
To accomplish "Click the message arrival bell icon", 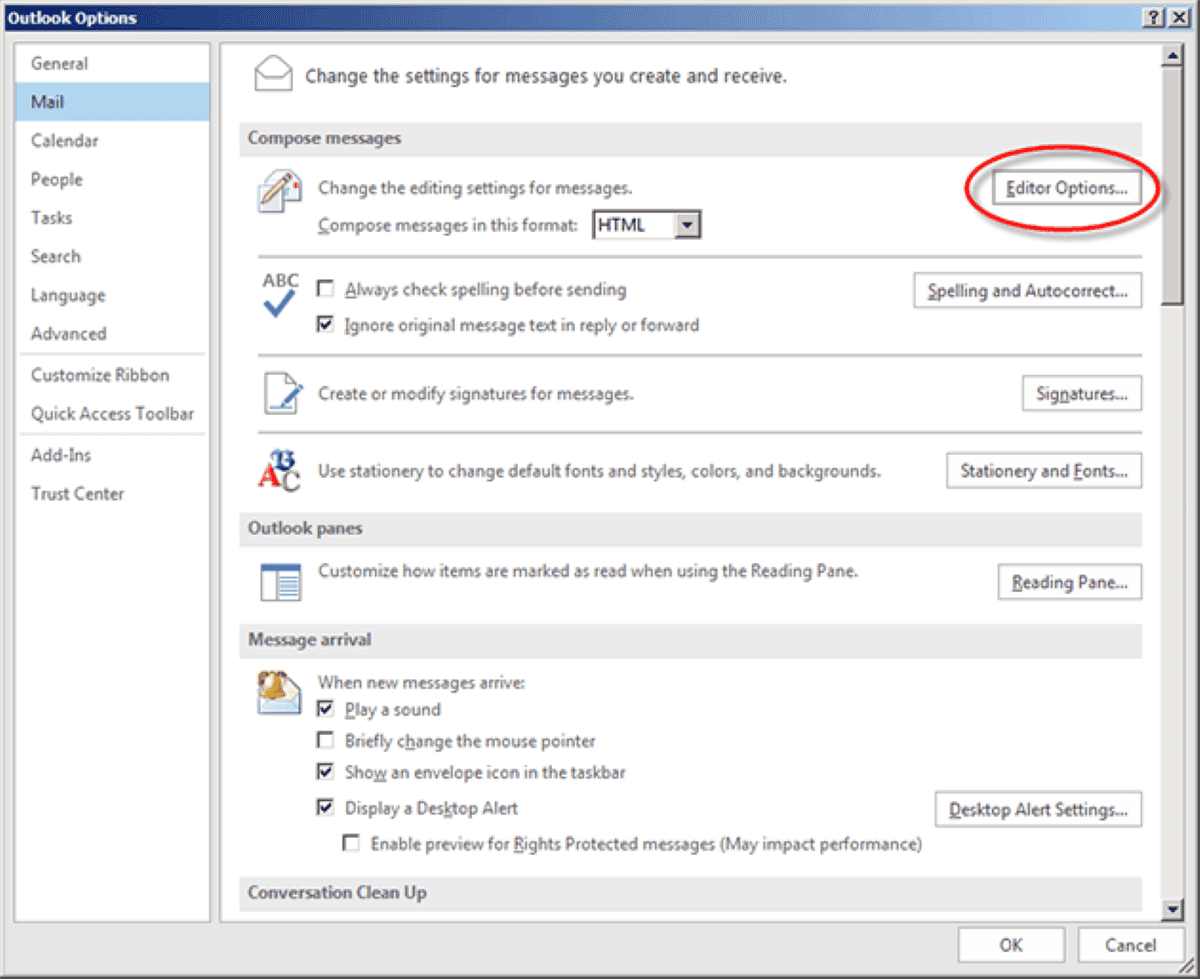I will point(279,692).
